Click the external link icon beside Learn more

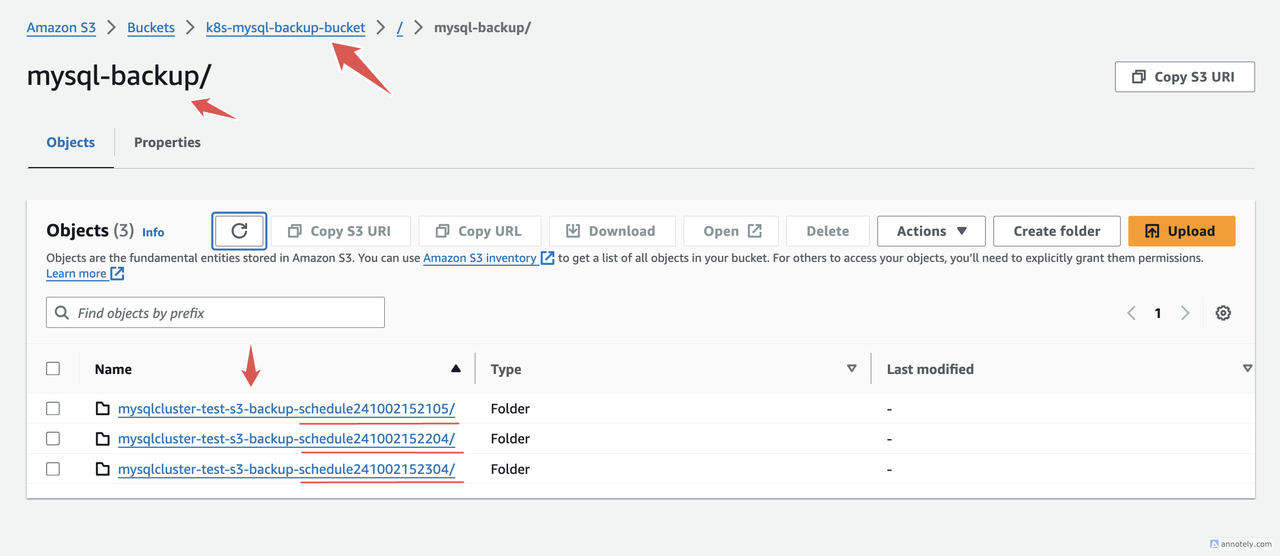[118, 274]
